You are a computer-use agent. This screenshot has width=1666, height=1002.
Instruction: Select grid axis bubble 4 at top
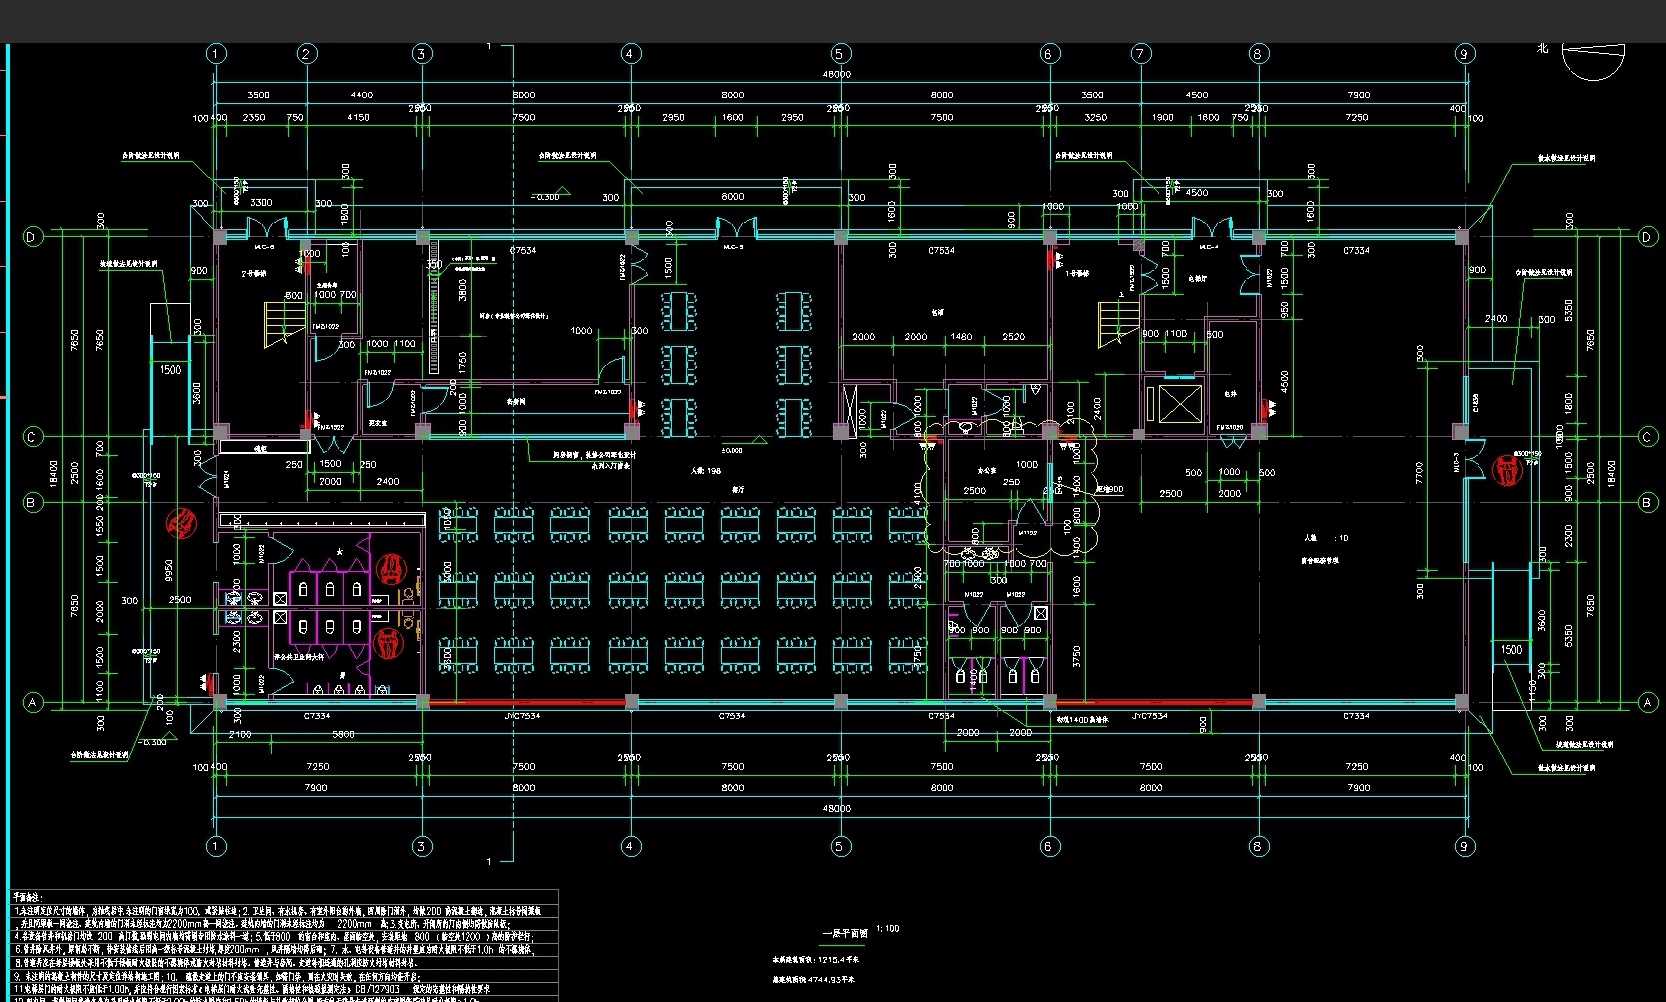click(630, 54)
